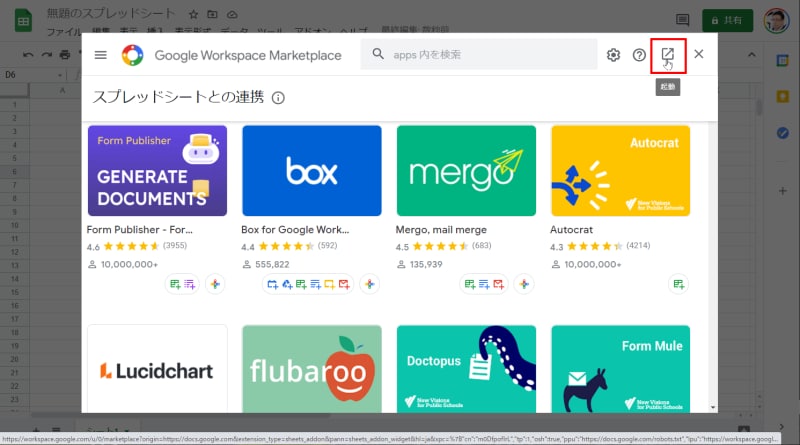This screenshot has width=800, height=445.
Task: Open the Form Publisher add-on card
Action: pyautogui.click(x=157, y=170)
